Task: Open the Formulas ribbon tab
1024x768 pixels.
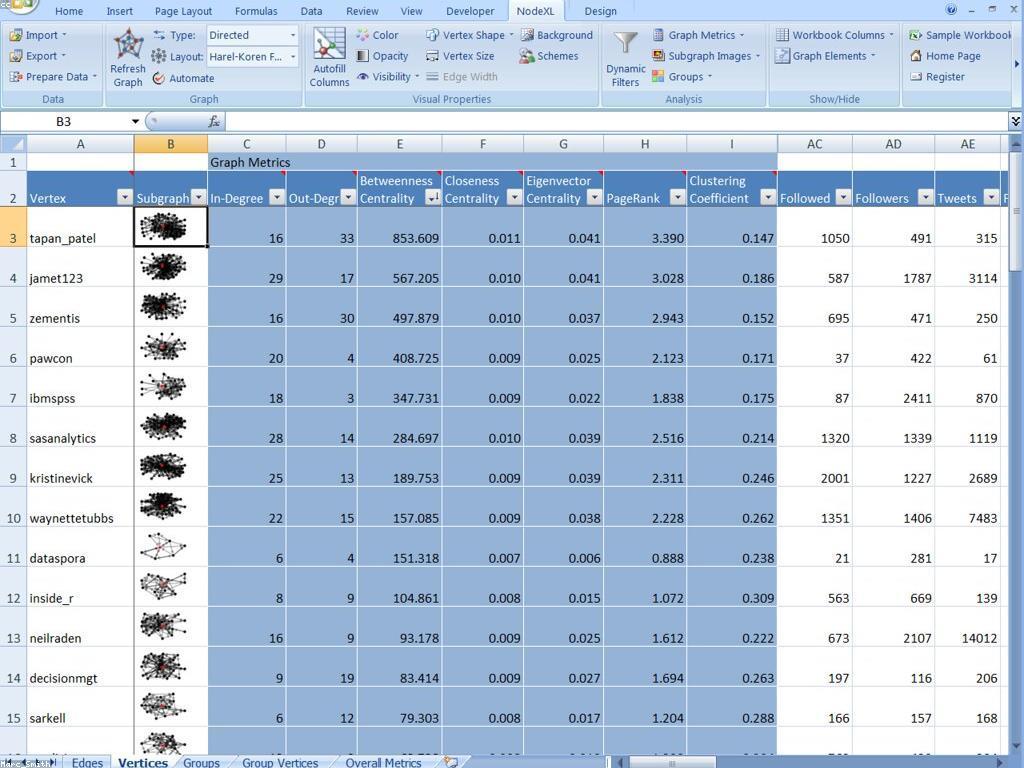Action: [256, 11]
